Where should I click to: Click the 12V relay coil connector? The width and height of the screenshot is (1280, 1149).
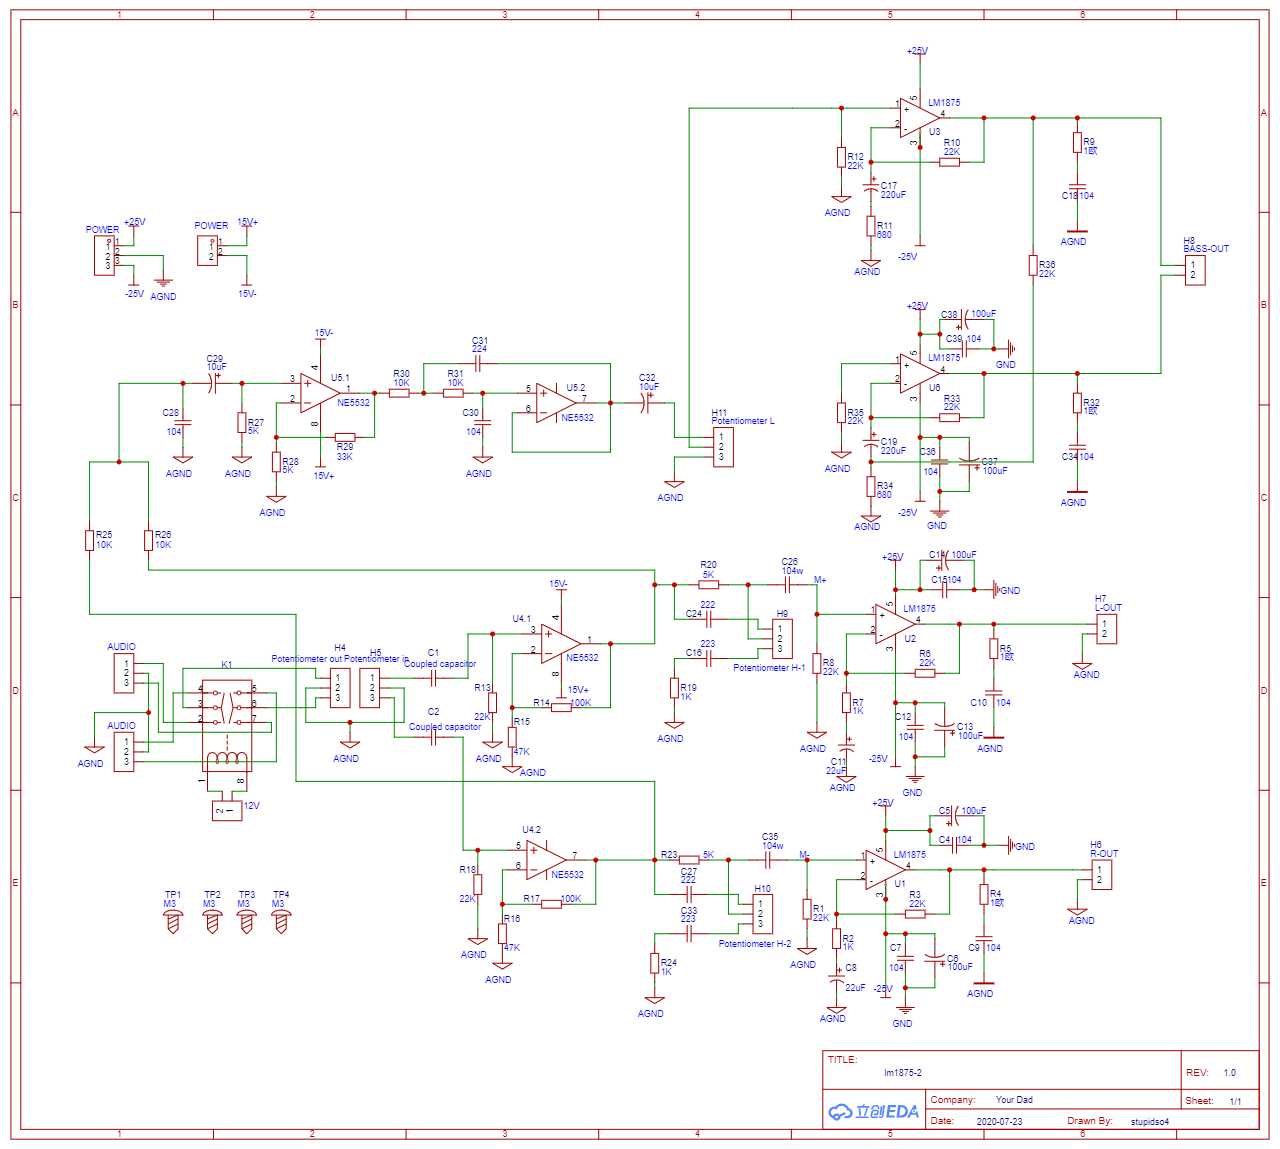[227, 811]
